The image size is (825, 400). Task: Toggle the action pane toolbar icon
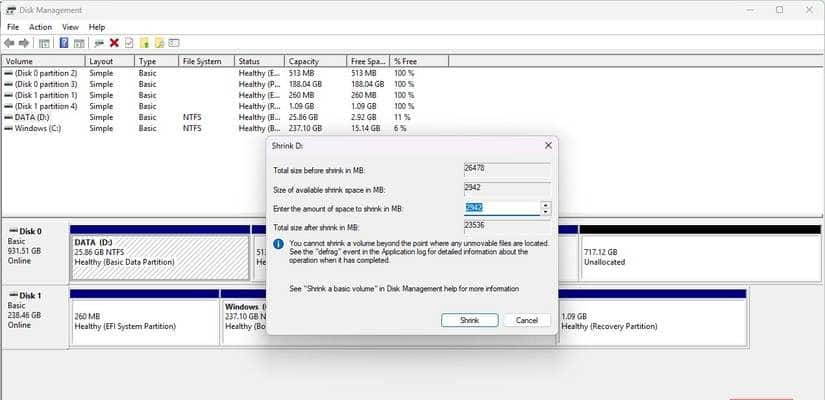tap(79, 43)
